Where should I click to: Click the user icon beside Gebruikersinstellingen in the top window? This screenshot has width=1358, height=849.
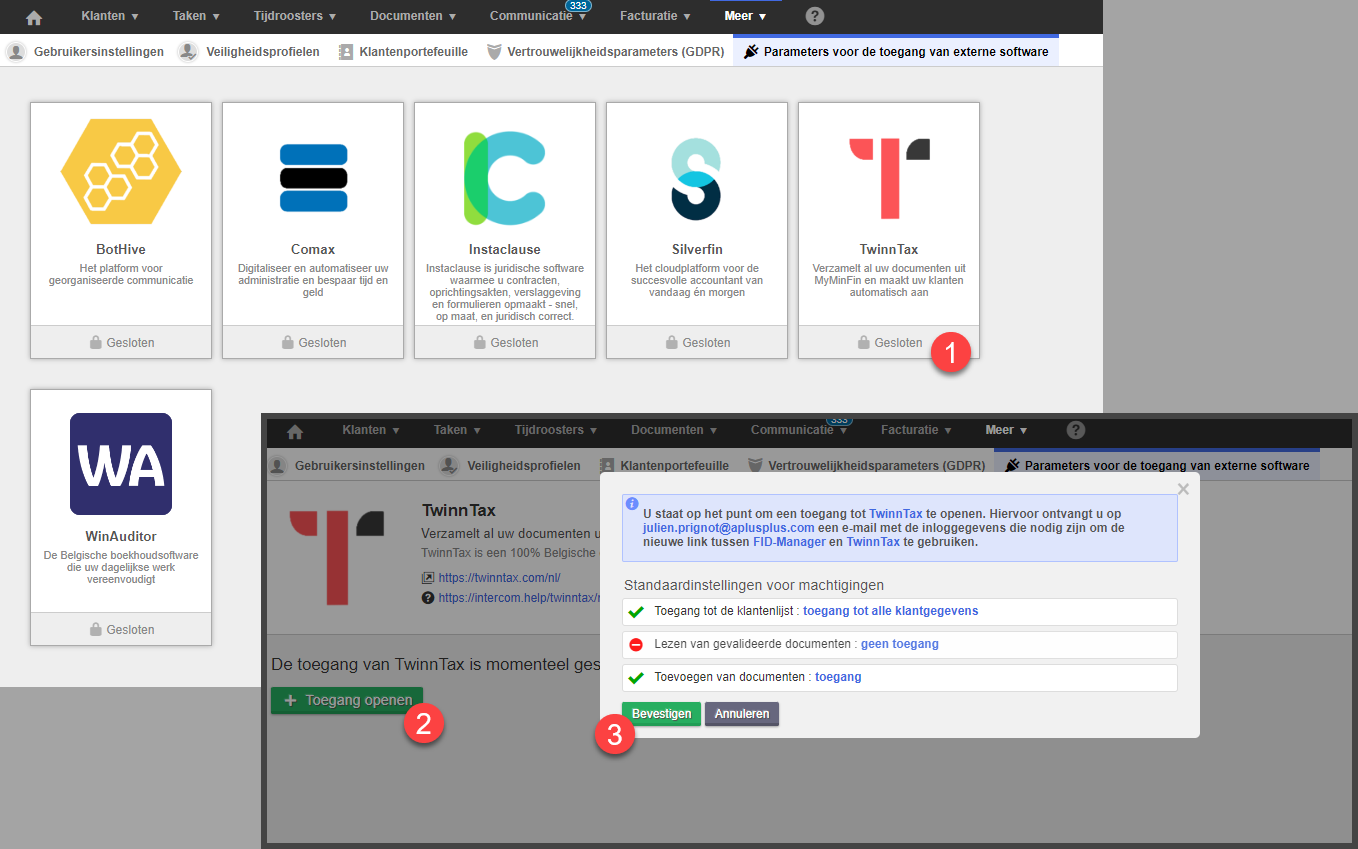click(x=15, y=51)
